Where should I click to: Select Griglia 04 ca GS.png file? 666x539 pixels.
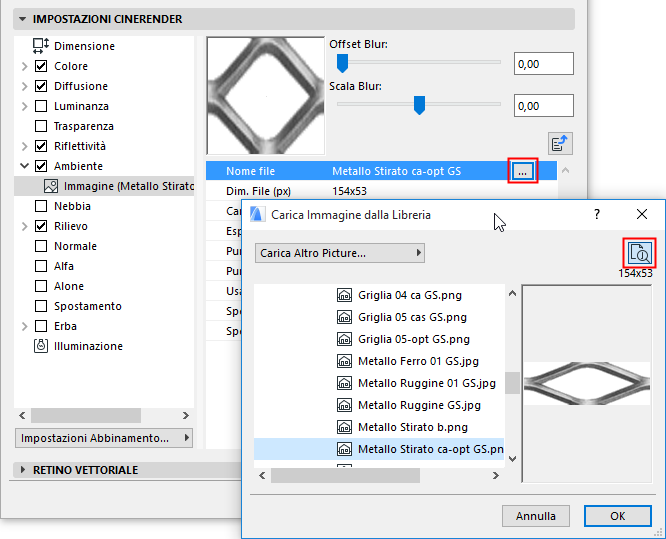[409, 295]
